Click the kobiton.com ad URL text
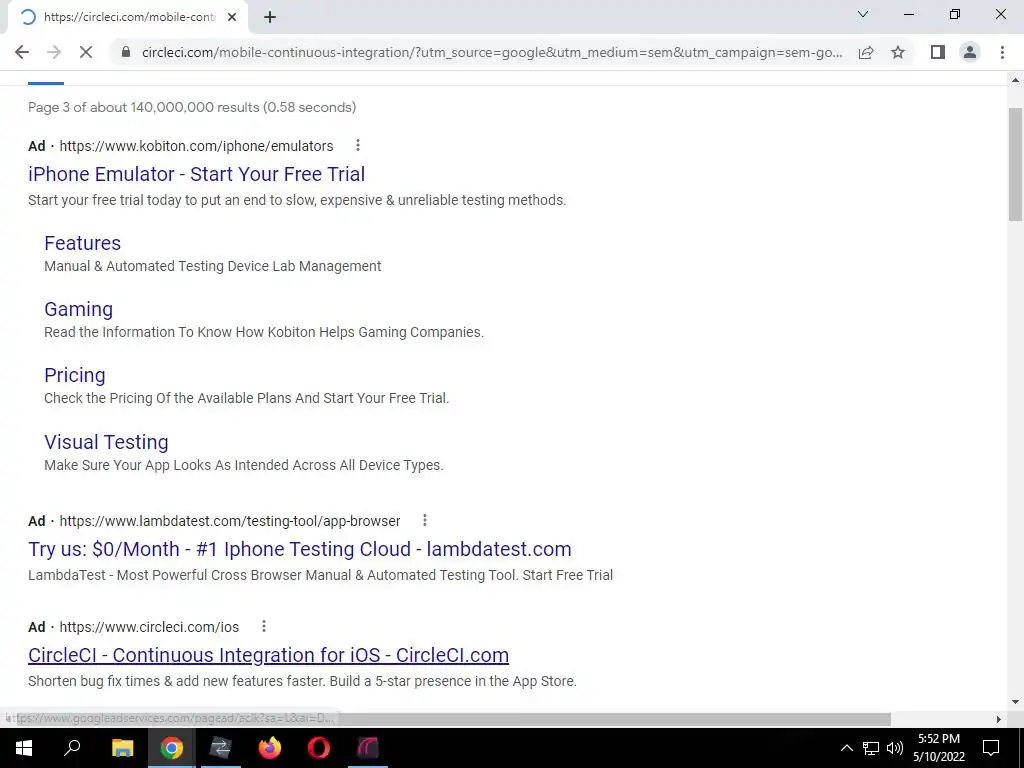This screenshot has height=768, width=1024. [x=197, y=146]
